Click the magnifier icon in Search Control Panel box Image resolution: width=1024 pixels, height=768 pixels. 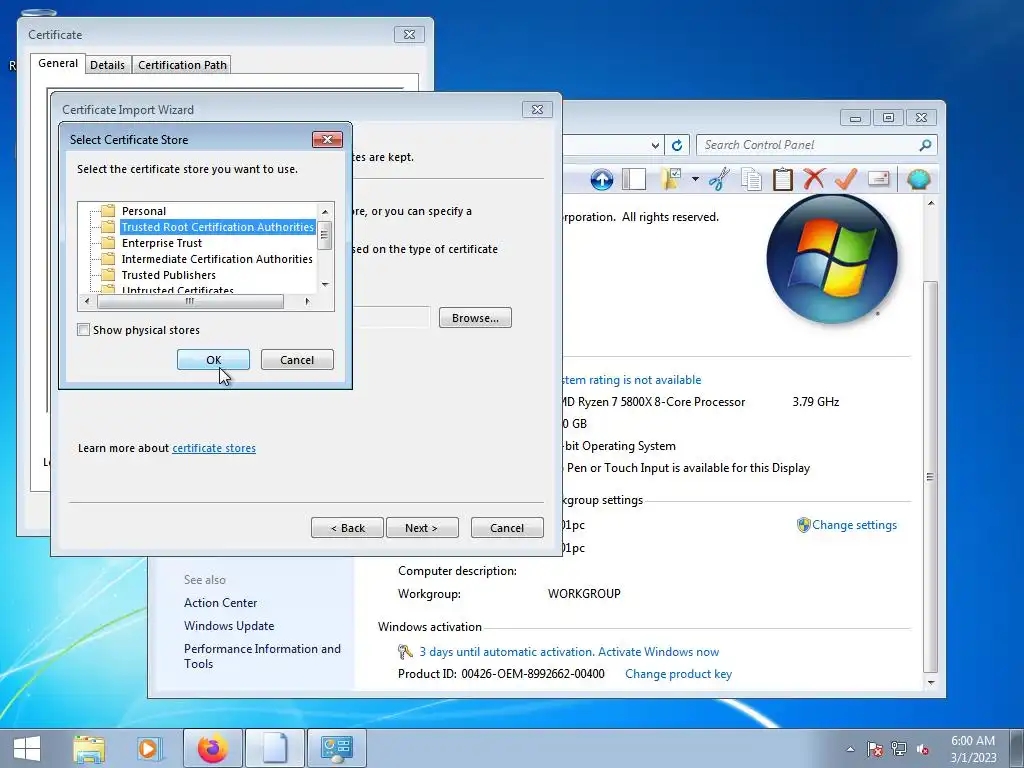click(925, 145)
